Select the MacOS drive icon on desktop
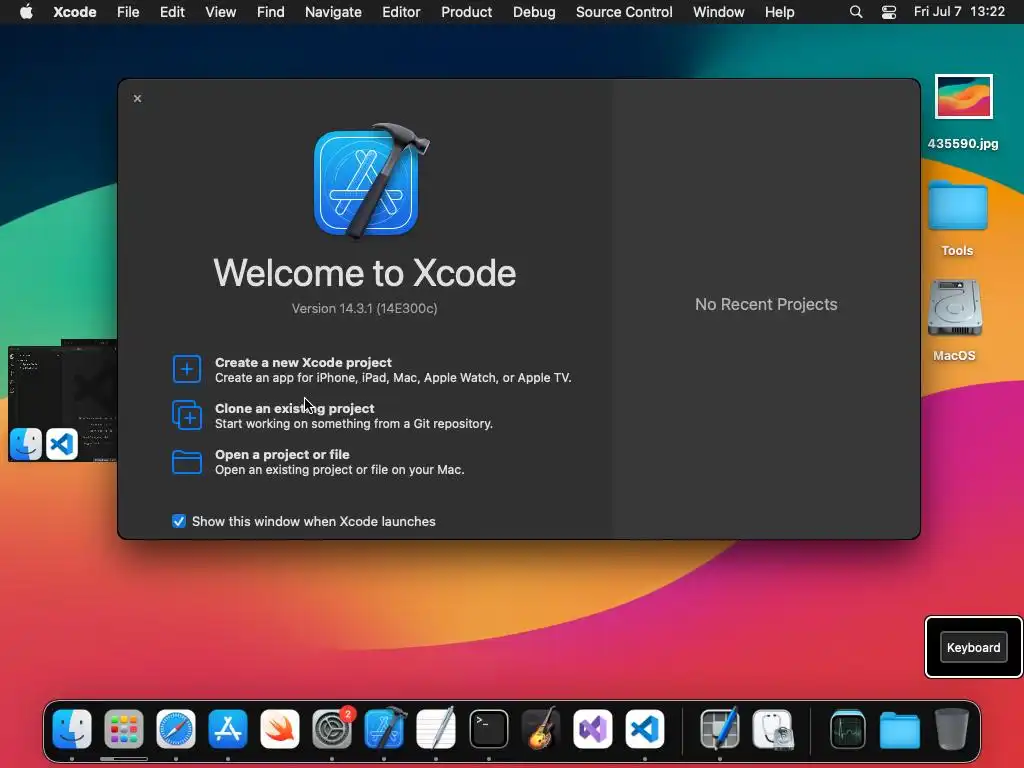The width and height of the screenshot is (1024, 768). click(955, 320)
